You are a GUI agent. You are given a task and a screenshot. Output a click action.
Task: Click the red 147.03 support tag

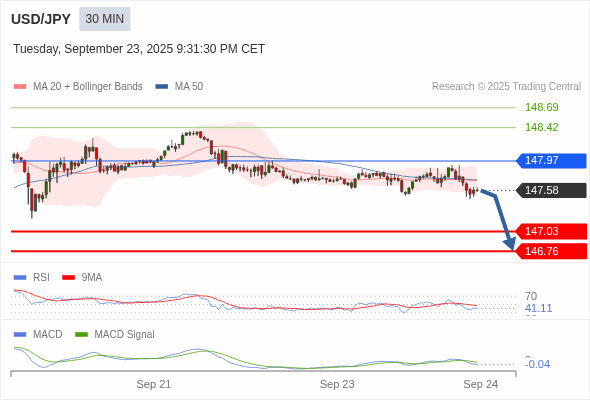click(x=551, y=231)
